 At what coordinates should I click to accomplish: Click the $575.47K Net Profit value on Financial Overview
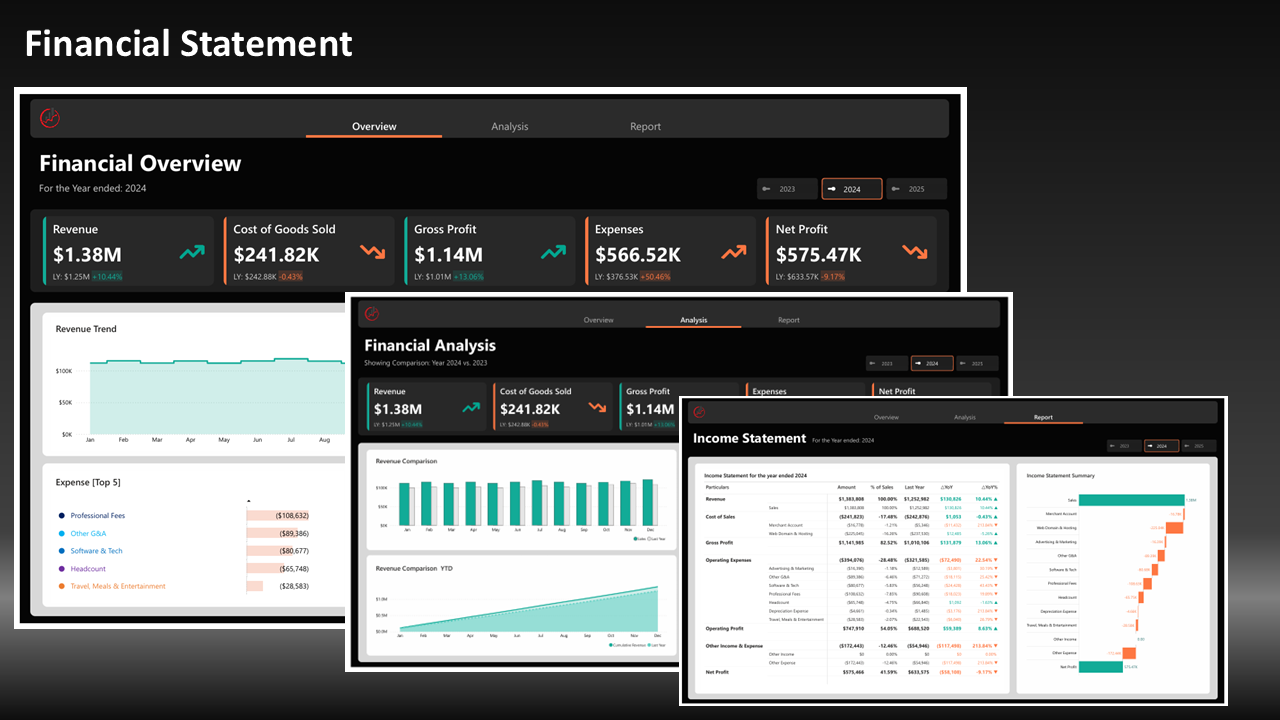(x=819, y=255)
